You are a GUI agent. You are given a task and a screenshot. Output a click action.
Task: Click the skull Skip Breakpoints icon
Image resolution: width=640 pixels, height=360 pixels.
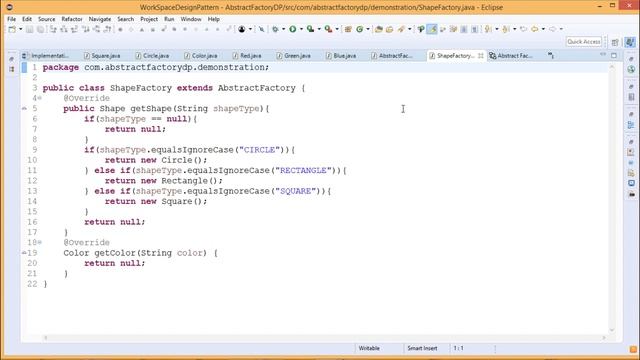pos(242,29)
